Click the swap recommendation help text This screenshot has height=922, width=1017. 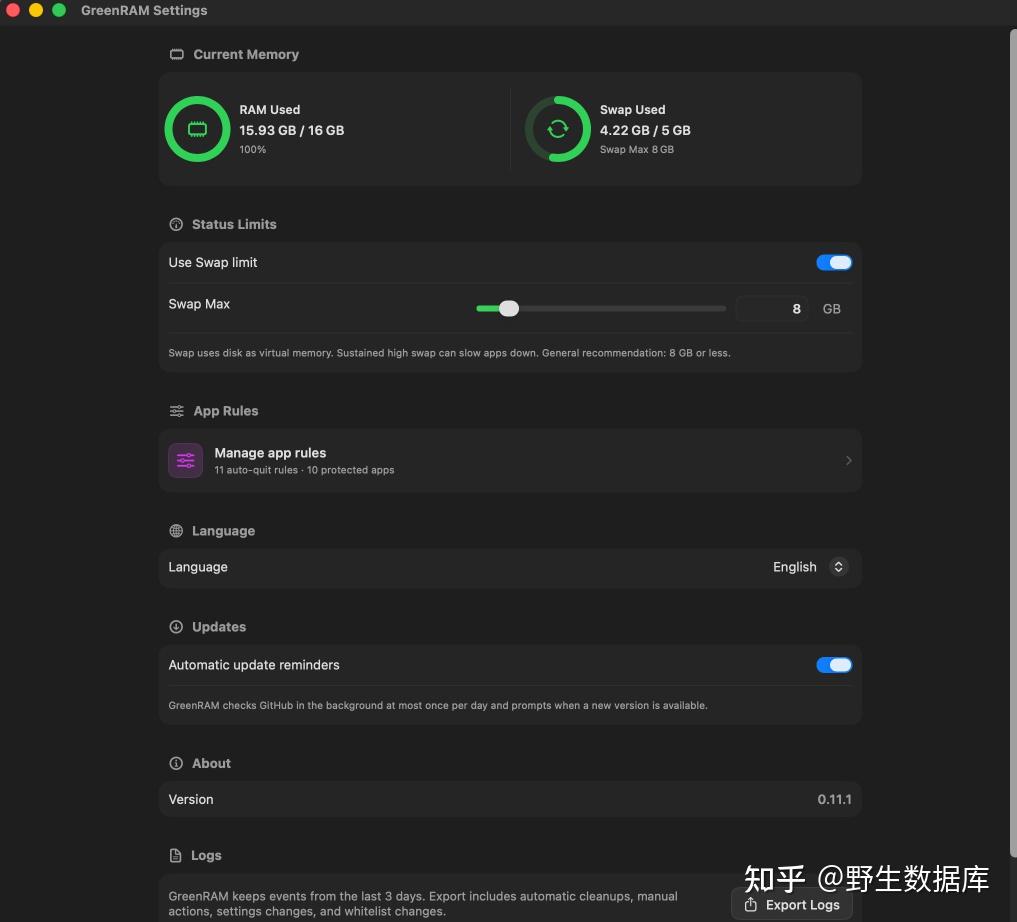tap(449, 353)
